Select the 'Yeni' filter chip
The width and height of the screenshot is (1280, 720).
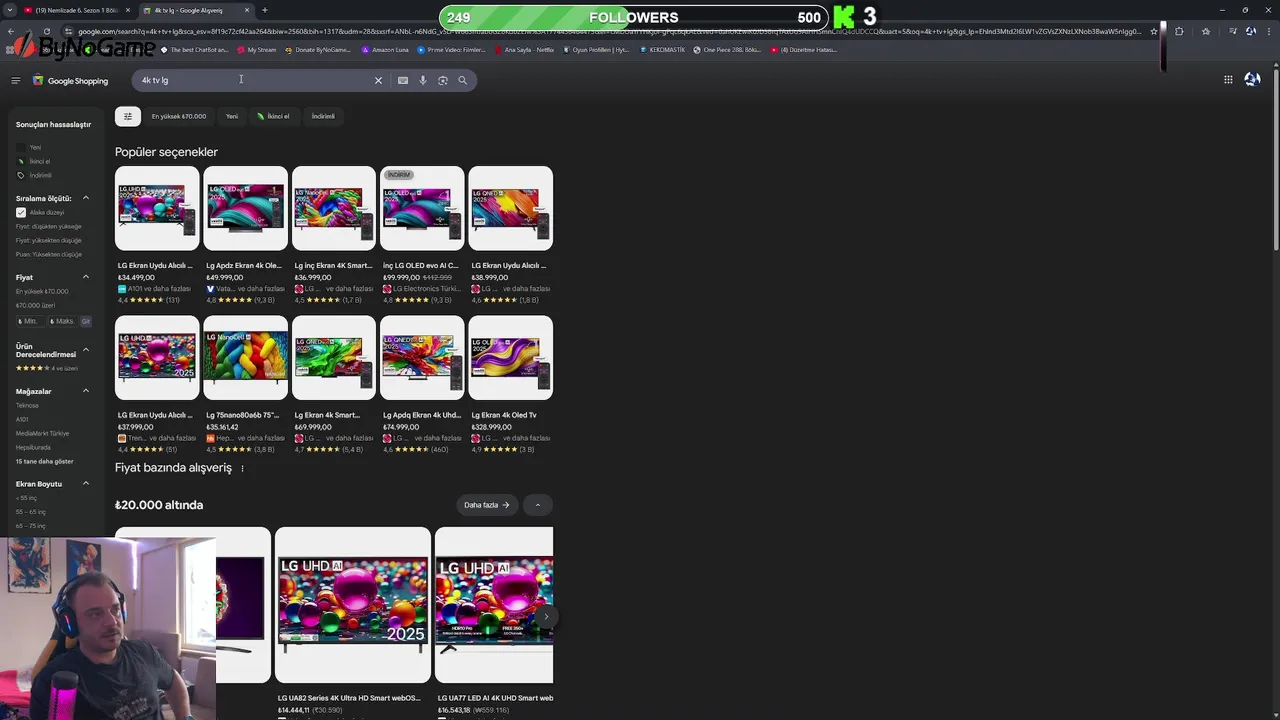[232, 116]
